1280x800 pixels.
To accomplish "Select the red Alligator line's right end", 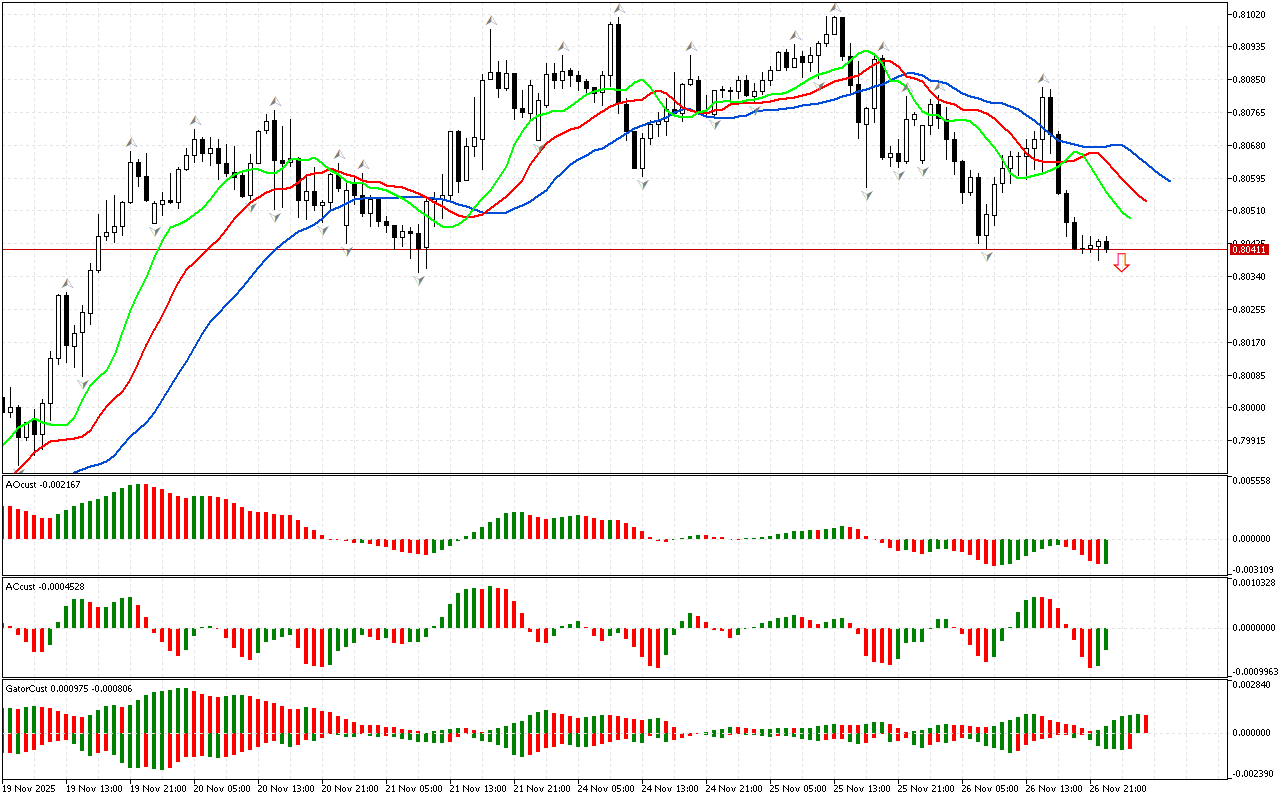I will tap(1144, 200).
